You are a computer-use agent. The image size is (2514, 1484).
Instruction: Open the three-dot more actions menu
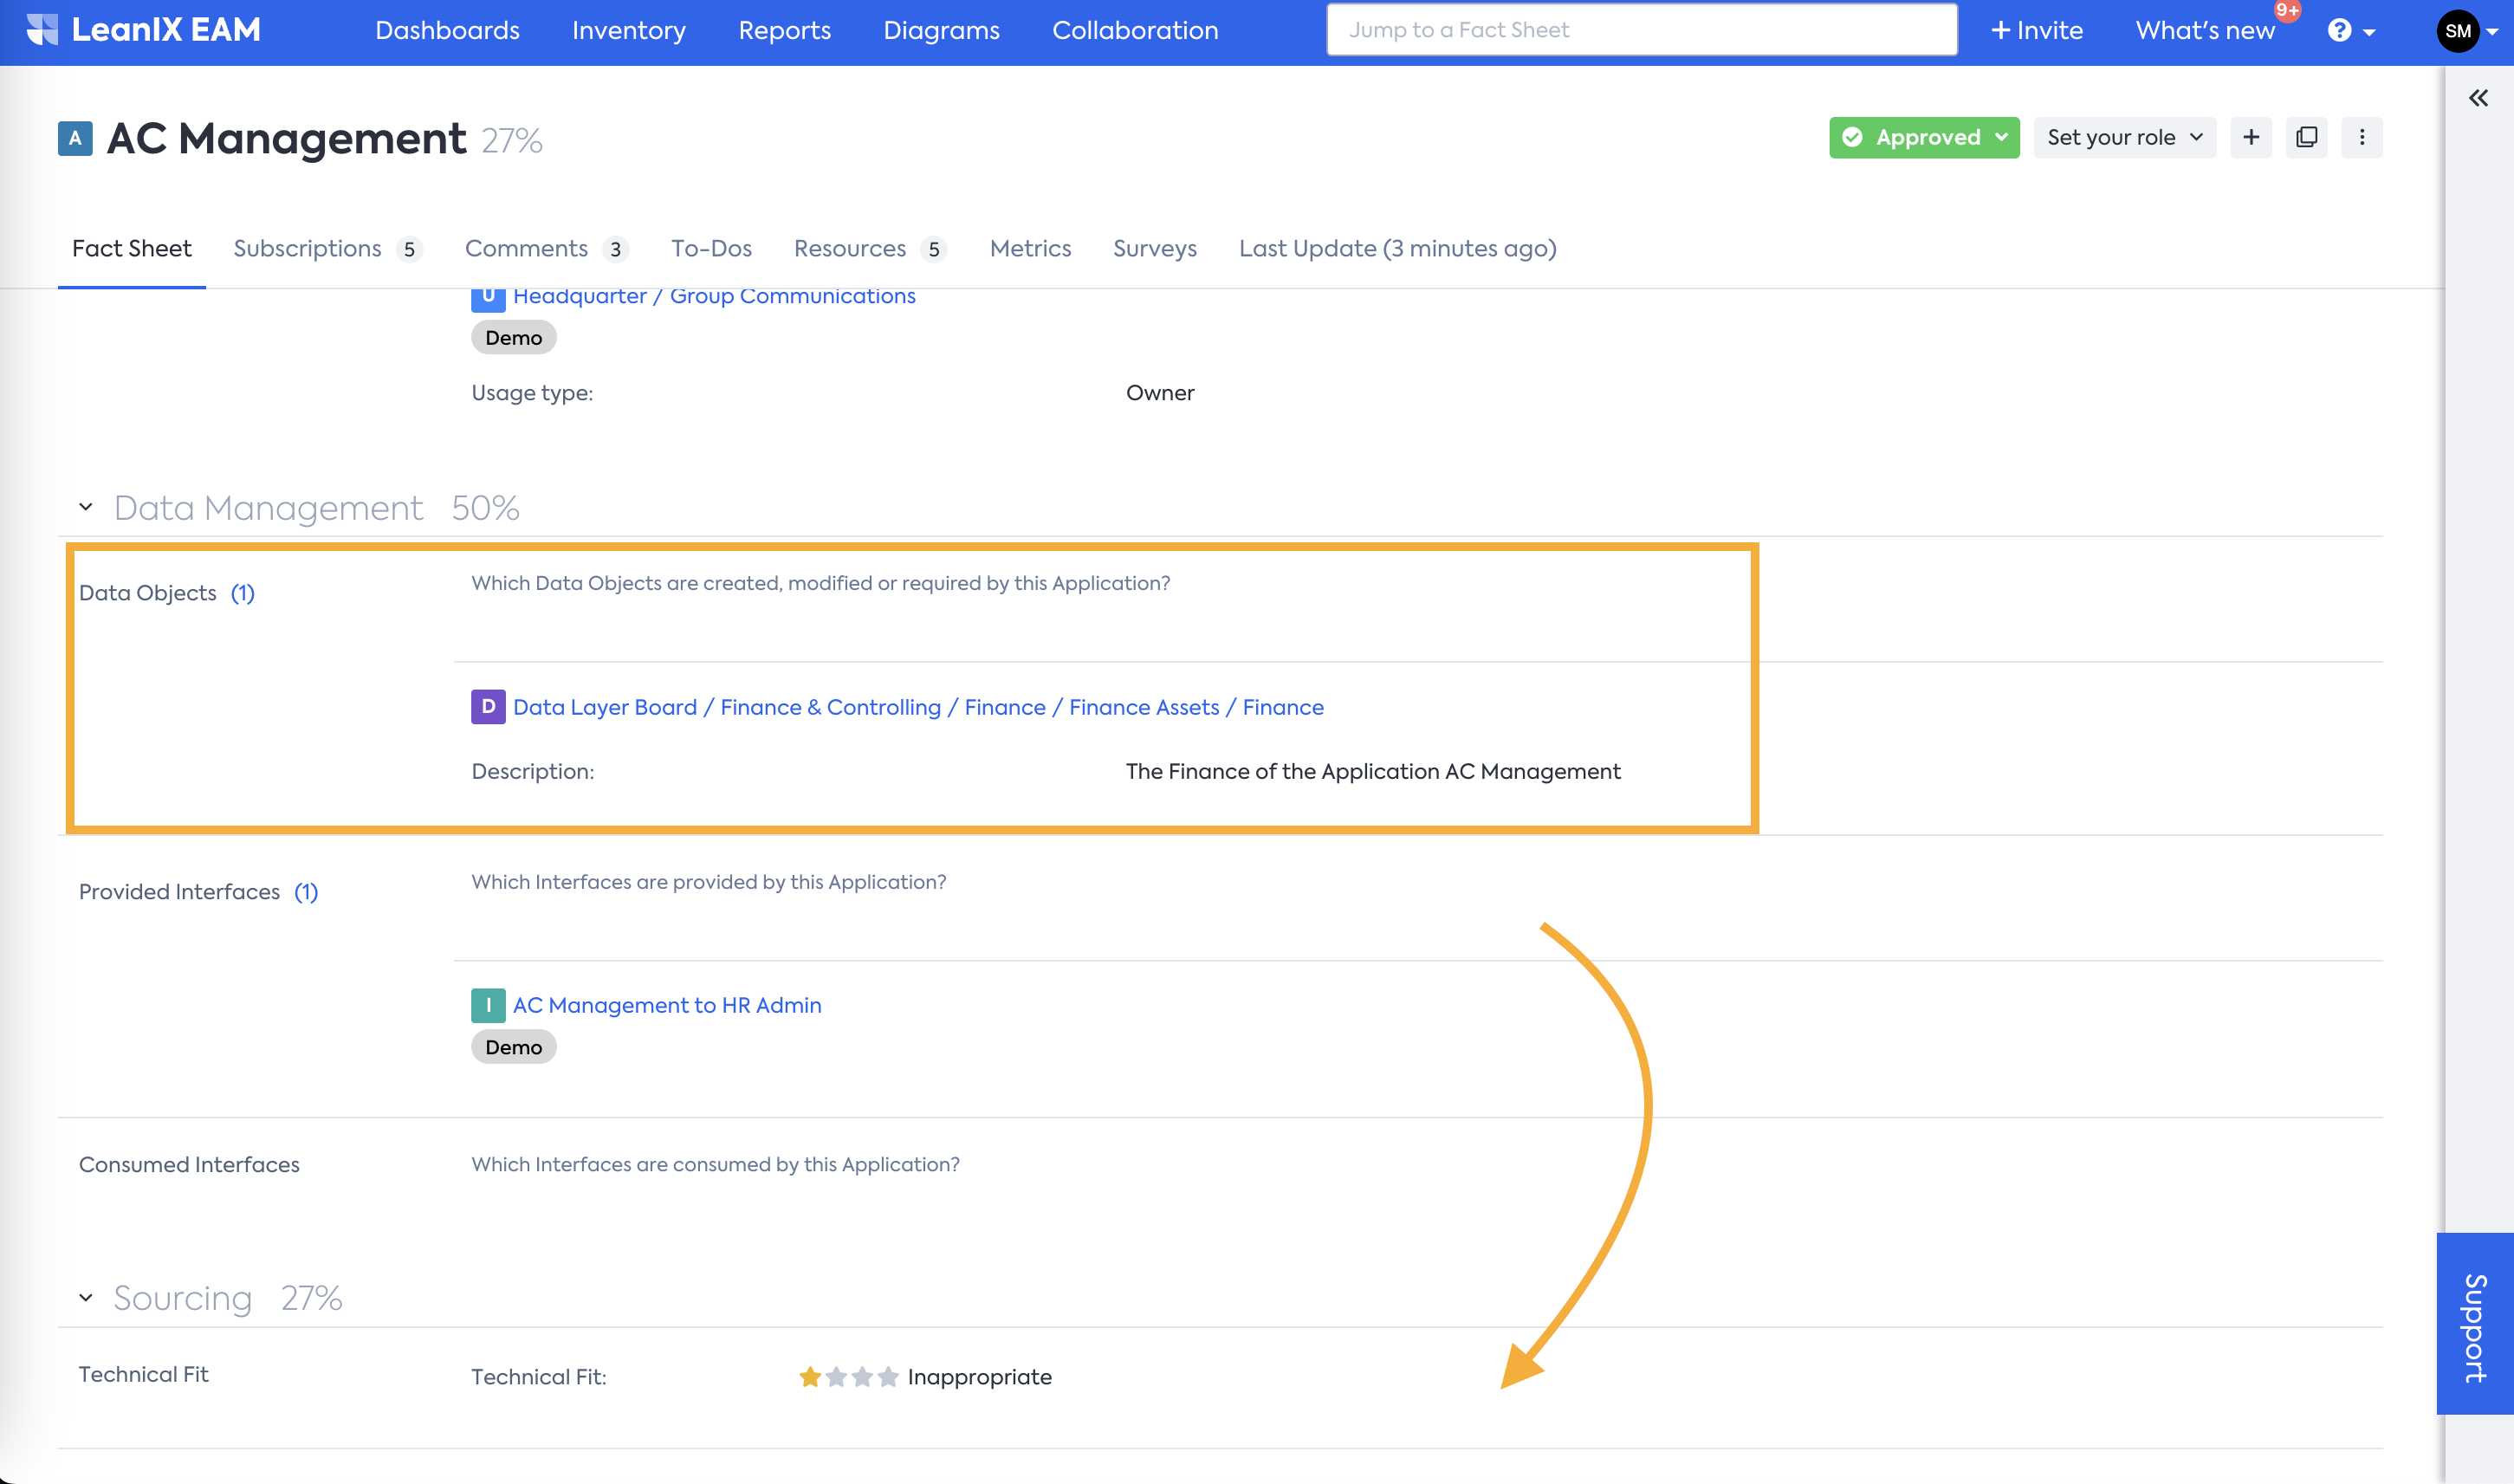pos(2362,137)
